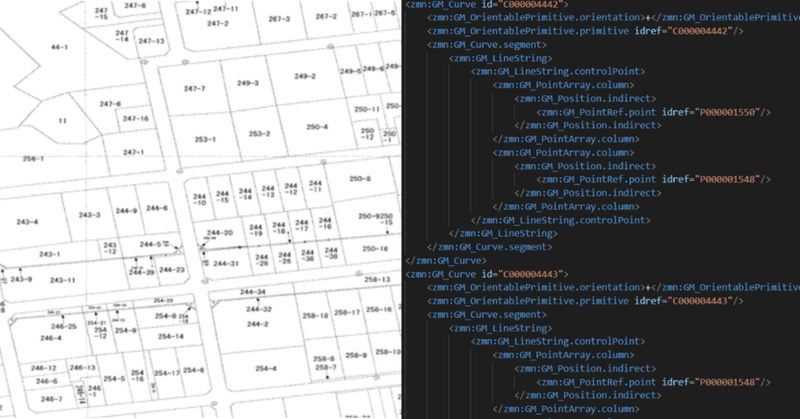The width and height of the screenshot is (800, 419).
Task: Click parcel label 258-17
Action: (x=347, y=312)
